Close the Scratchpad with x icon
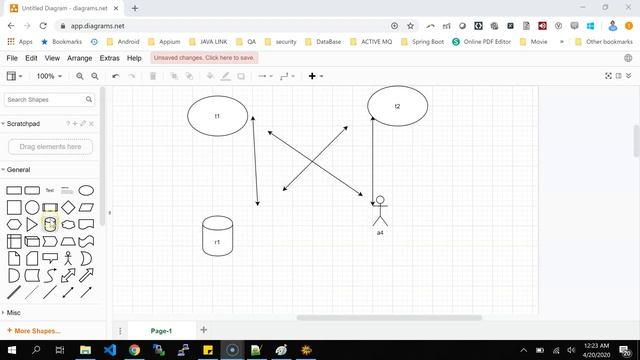The width and height of the screenshot is (640, 360). [91, 124]
